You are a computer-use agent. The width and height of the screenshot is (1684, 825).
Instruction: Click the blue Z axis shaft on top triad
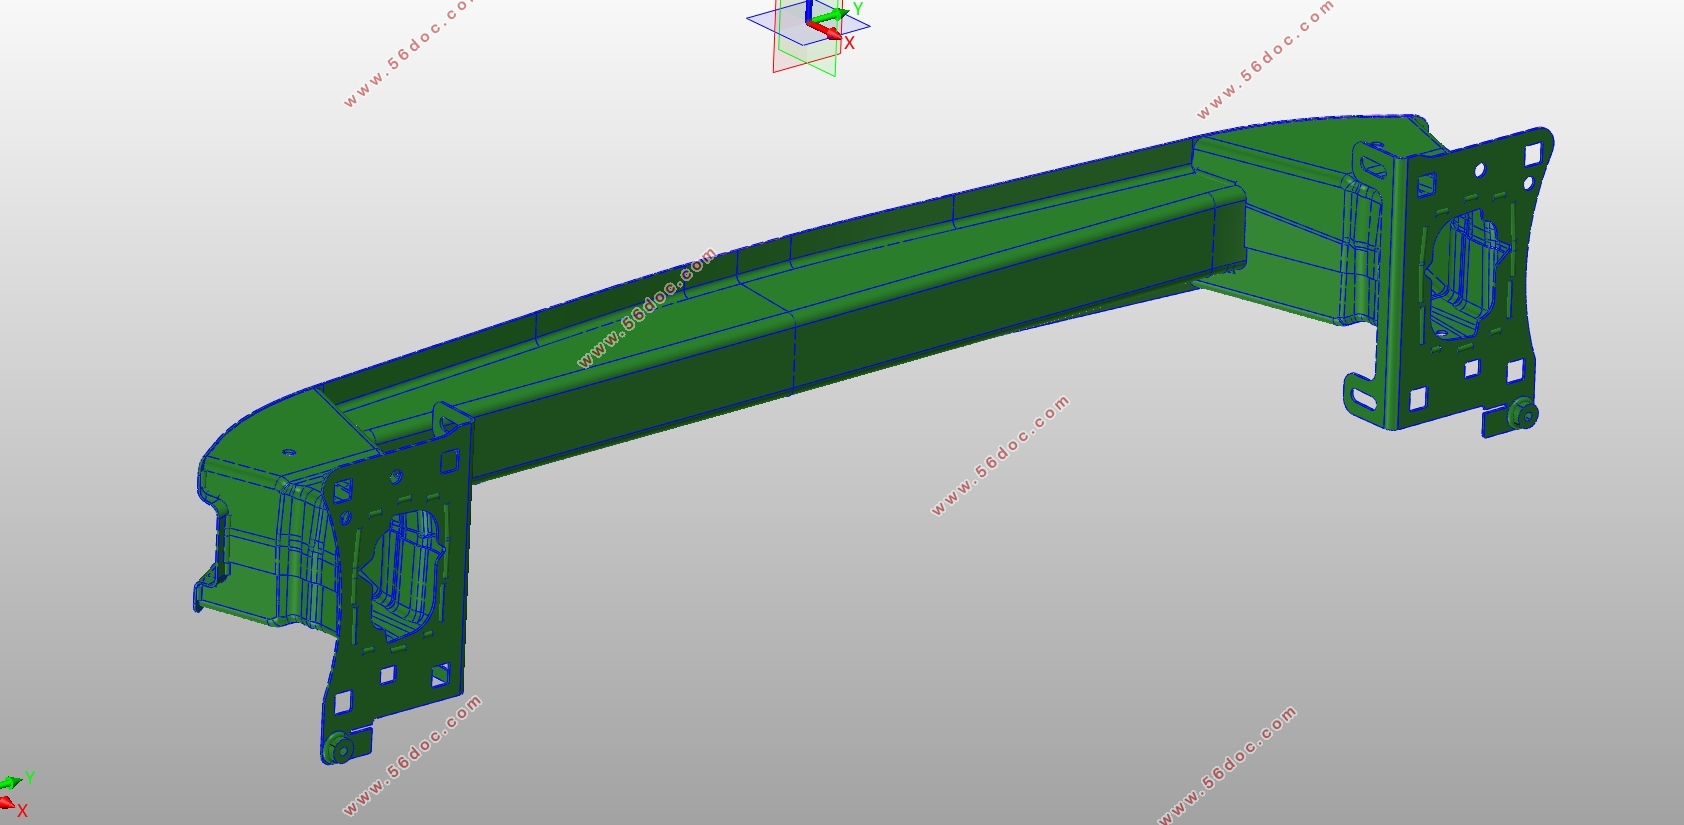pos(809,10)
